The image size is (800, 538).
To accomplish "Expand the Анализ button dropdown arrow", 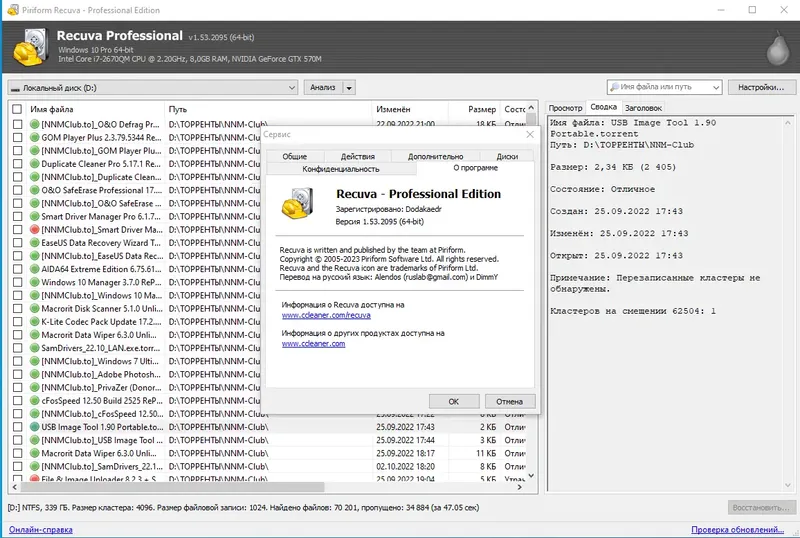I will 349,88.
